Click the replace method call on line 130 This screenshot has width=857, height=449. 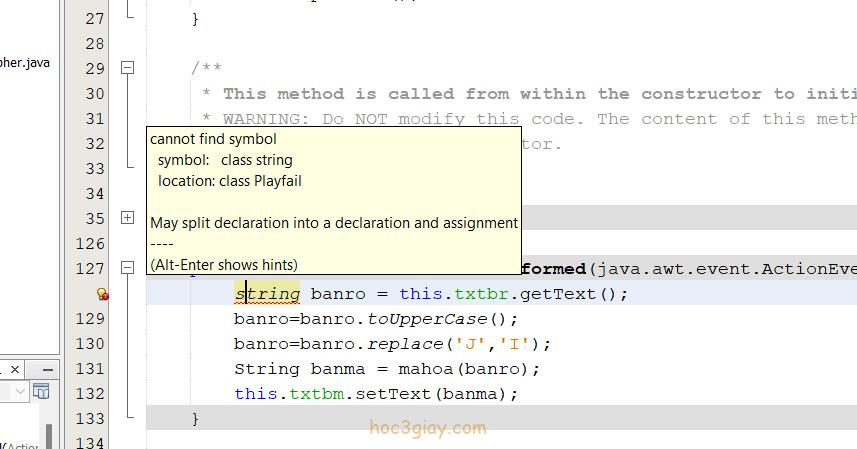point(403,343)
